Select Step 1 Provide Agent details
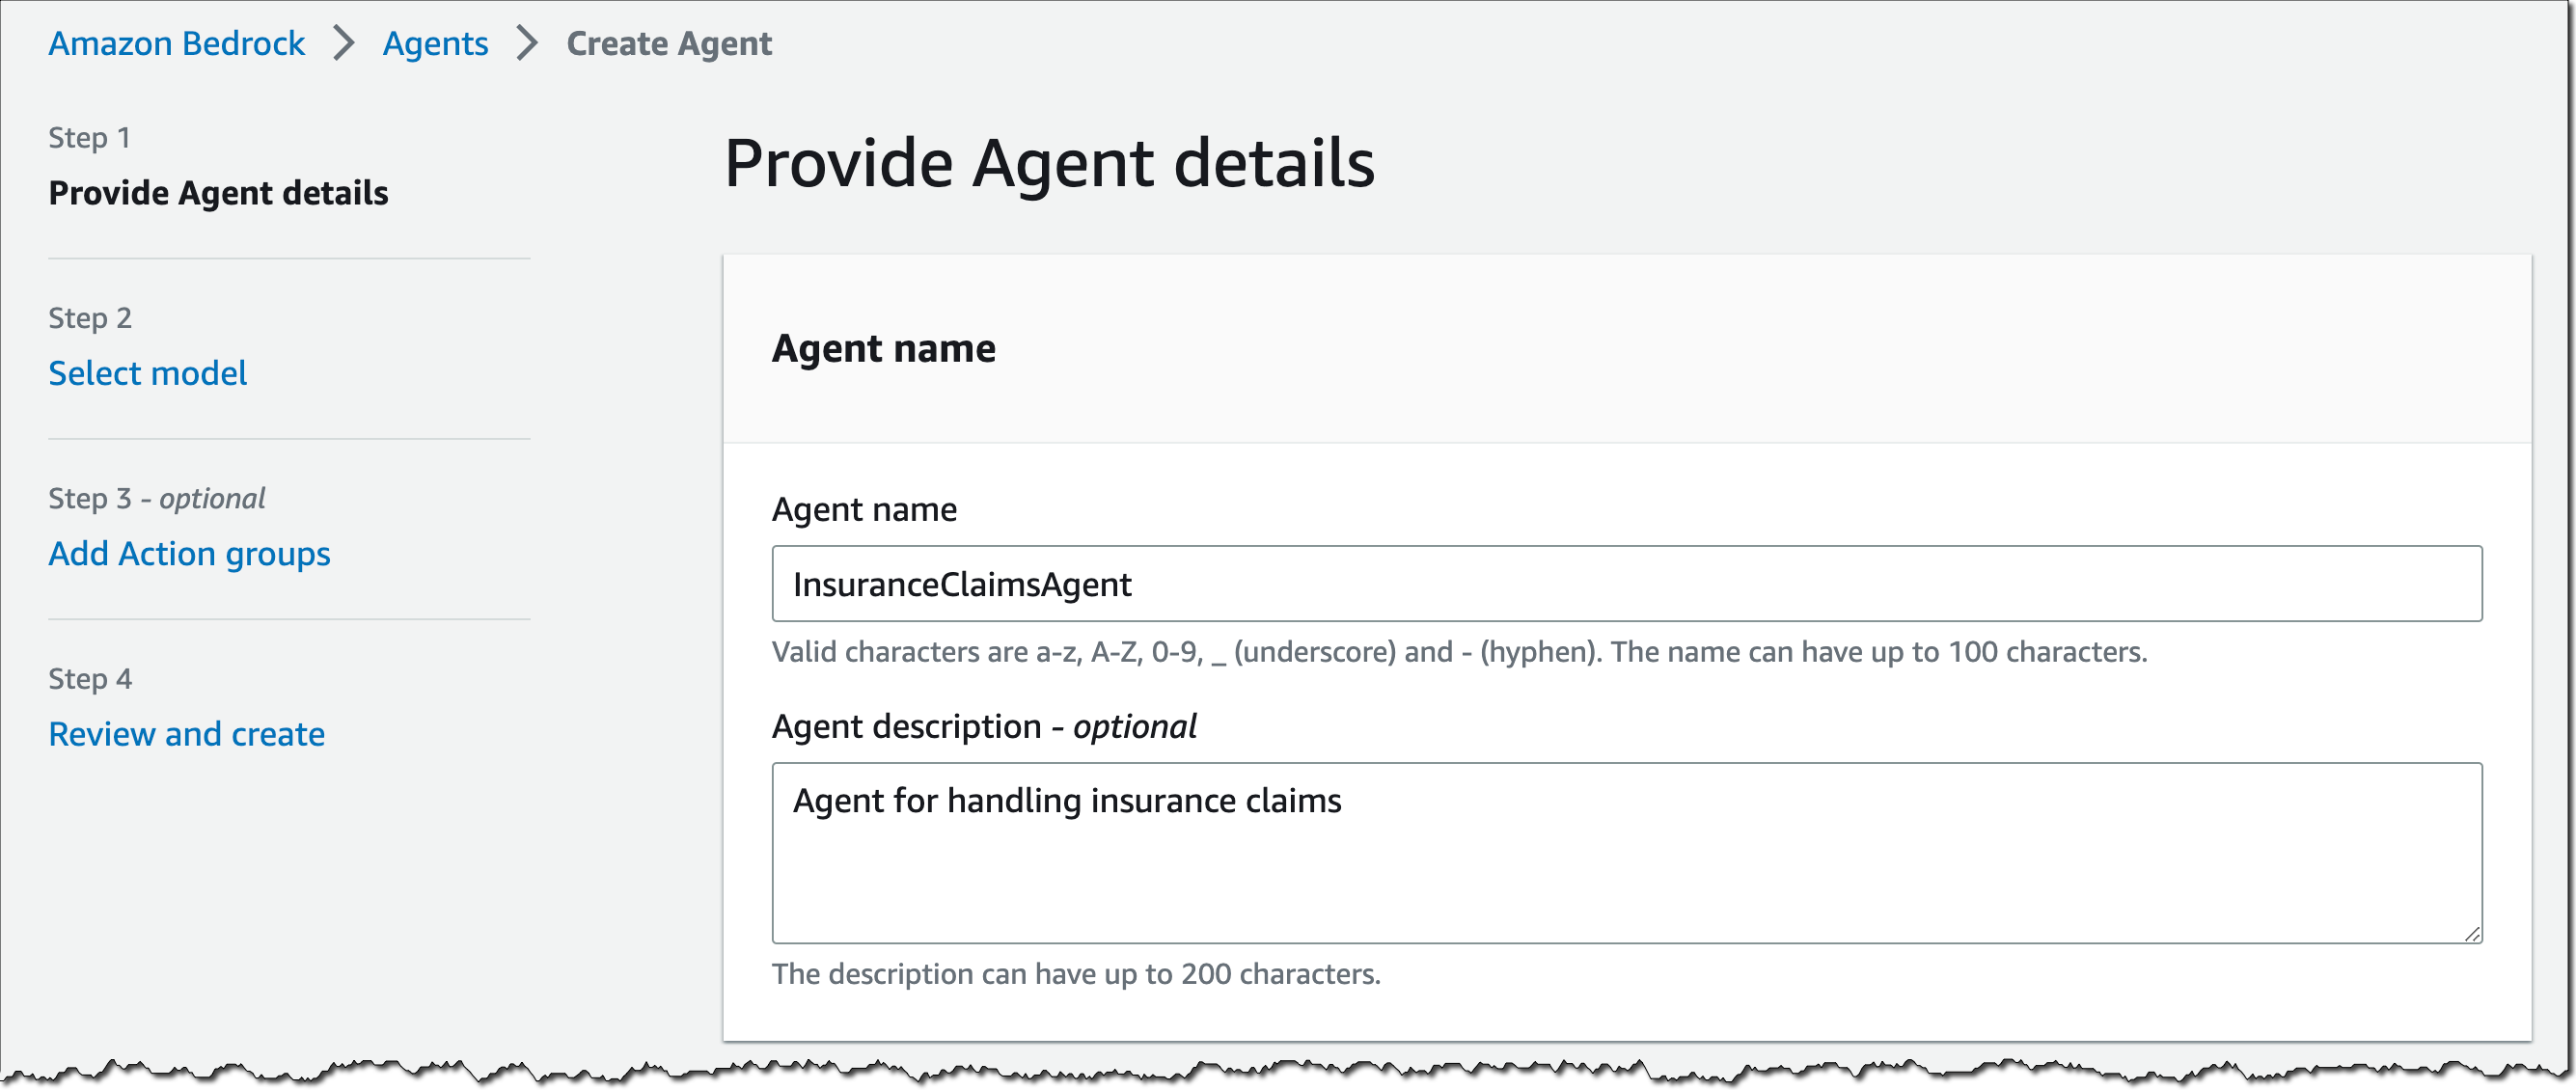 click(218, 193)
